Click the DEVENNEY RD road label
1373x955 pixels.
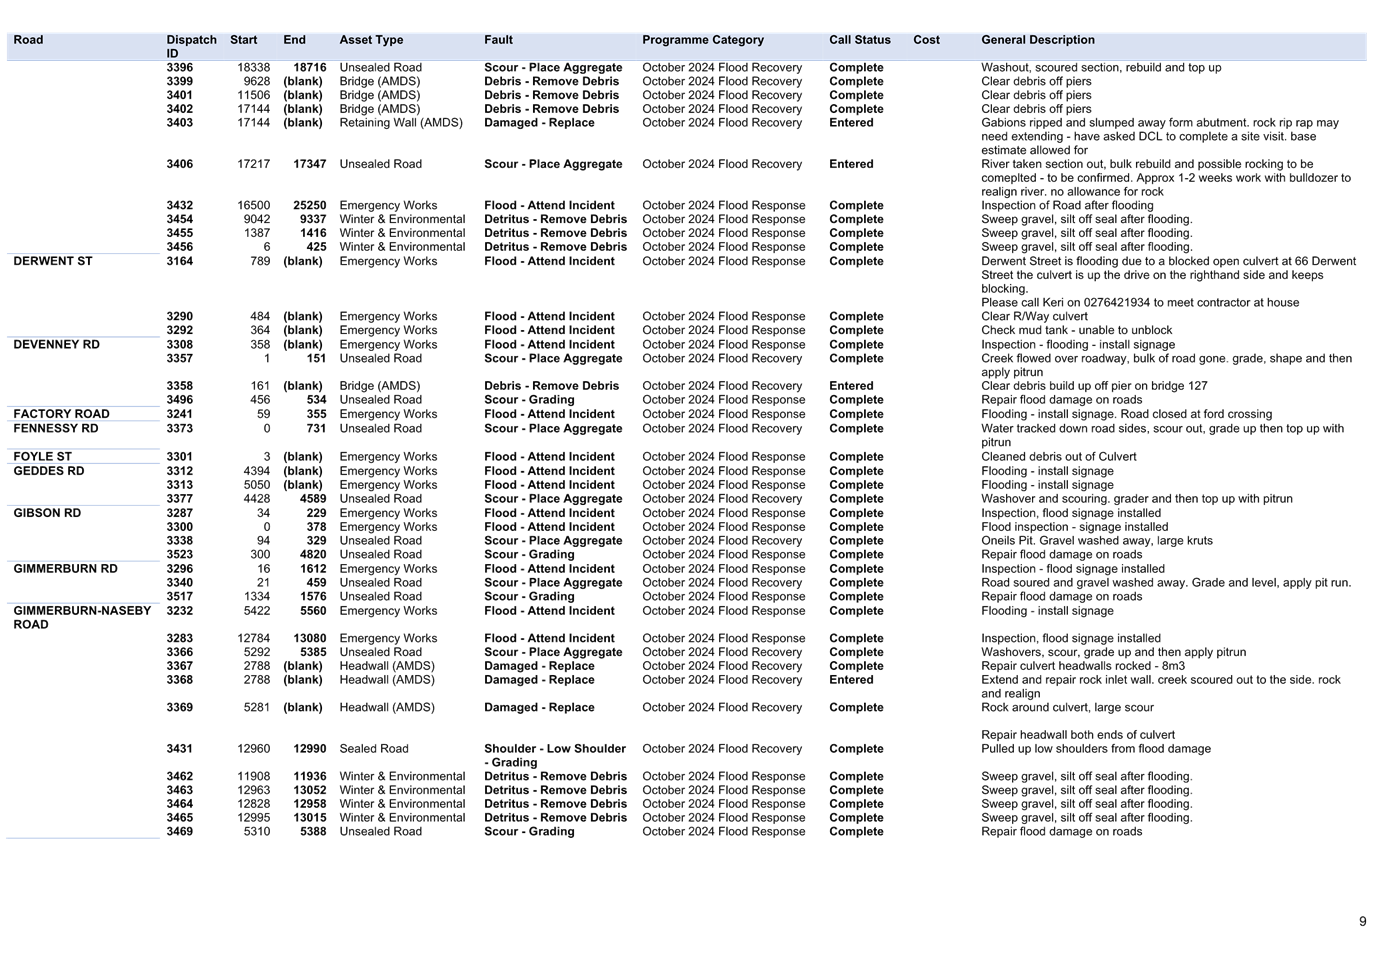56,344
